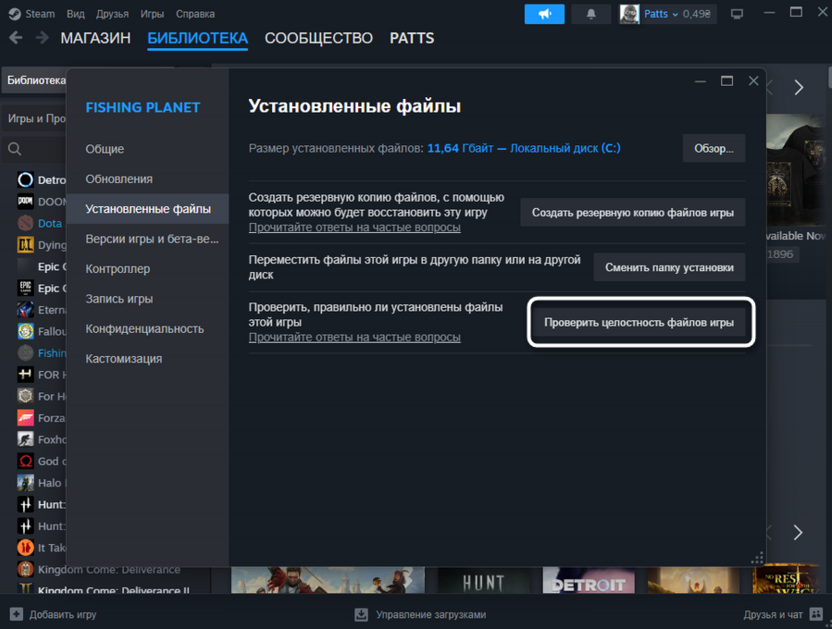Image resolution: width=832 pixels, height=629 pixels.
Task: Click the Игры и Про... library filter dropdown
Action: click(36, 118)
